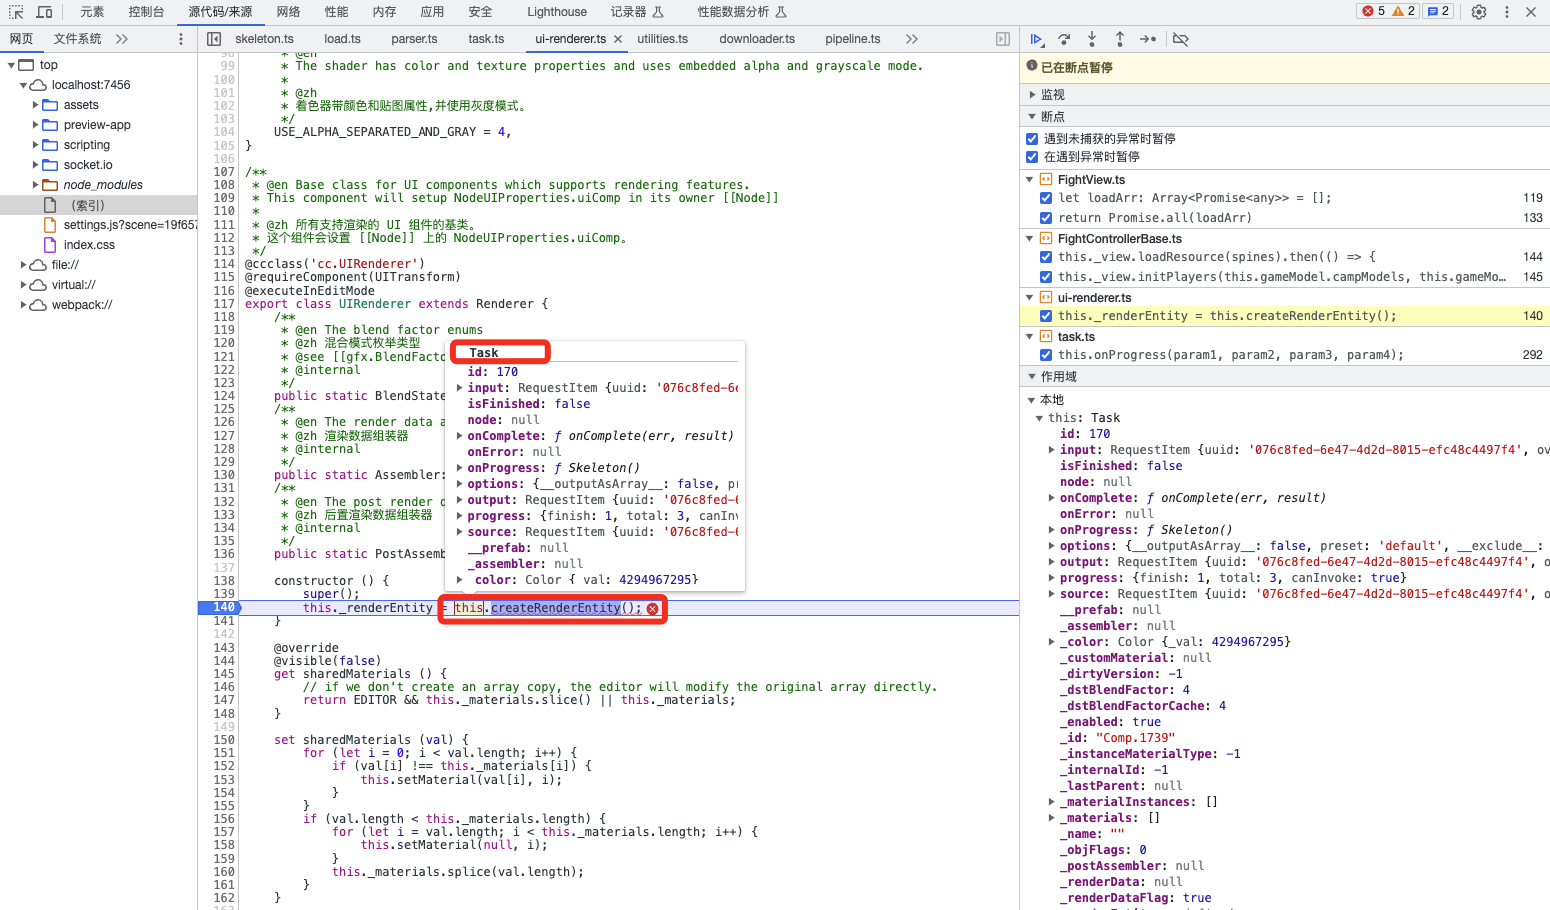The width and height of the screenshot is (1550, 910).
Task: Disable the line 119 loadArr breakpoint
Action: 1046,198
